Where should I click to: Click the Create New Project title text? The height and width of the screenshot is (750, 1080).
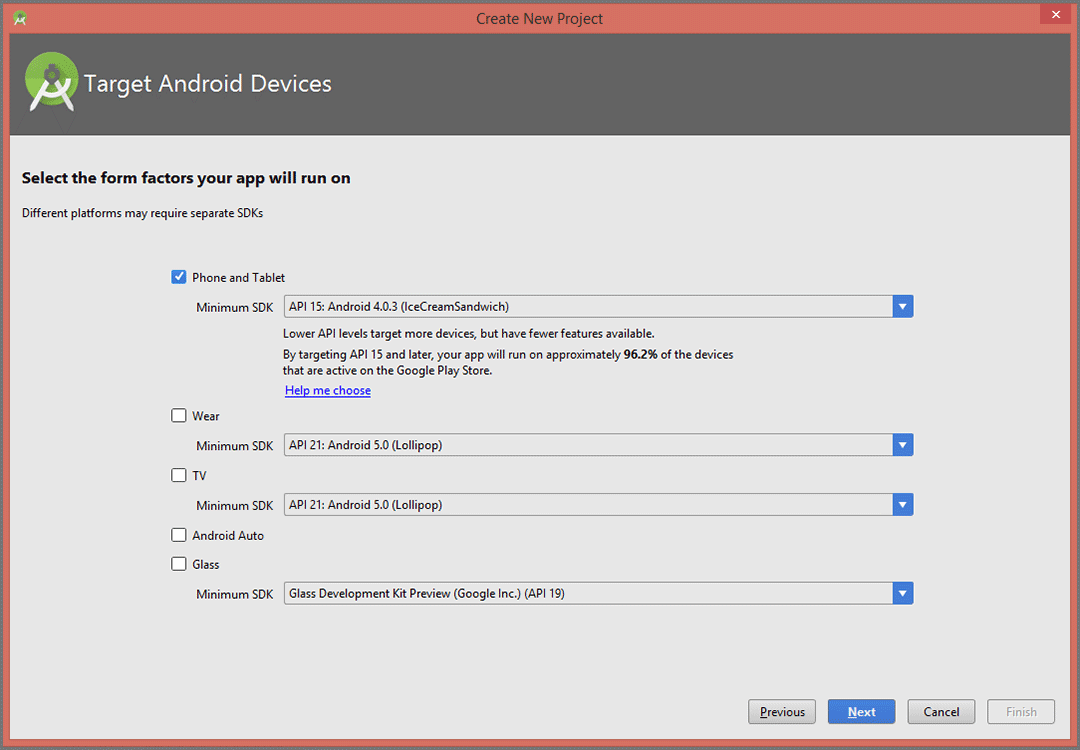pos(539,19)
